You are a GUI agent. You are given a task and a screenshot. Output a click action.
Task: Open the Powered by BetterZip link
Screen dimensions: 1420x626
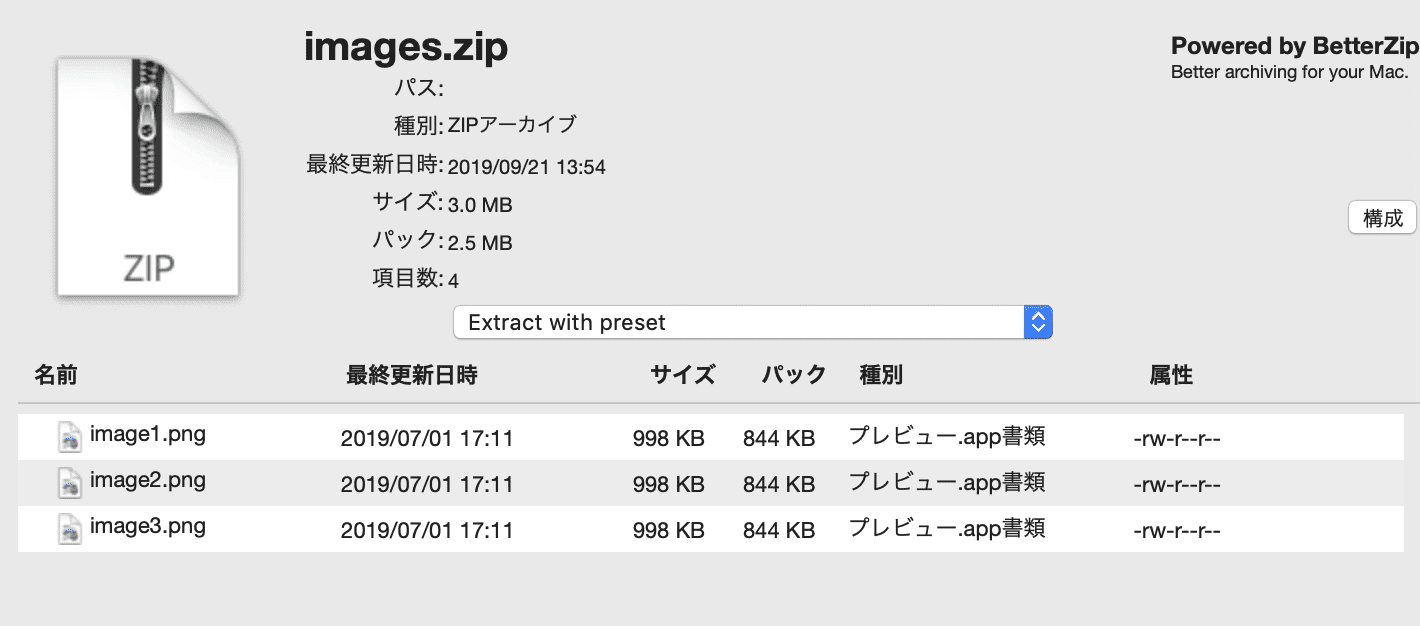coord(1294,47)
